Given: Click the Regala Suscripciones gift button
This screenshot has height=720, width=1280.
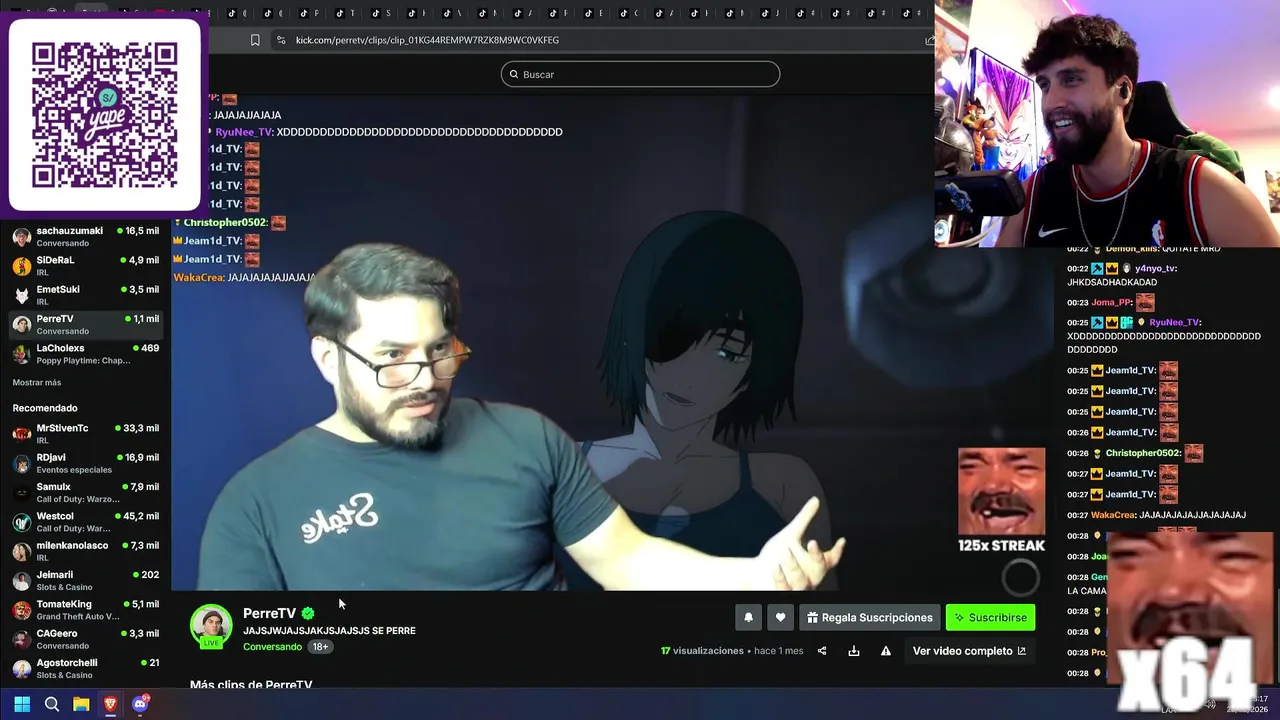Looking at the screenshot, I should (x=870, y=618).
